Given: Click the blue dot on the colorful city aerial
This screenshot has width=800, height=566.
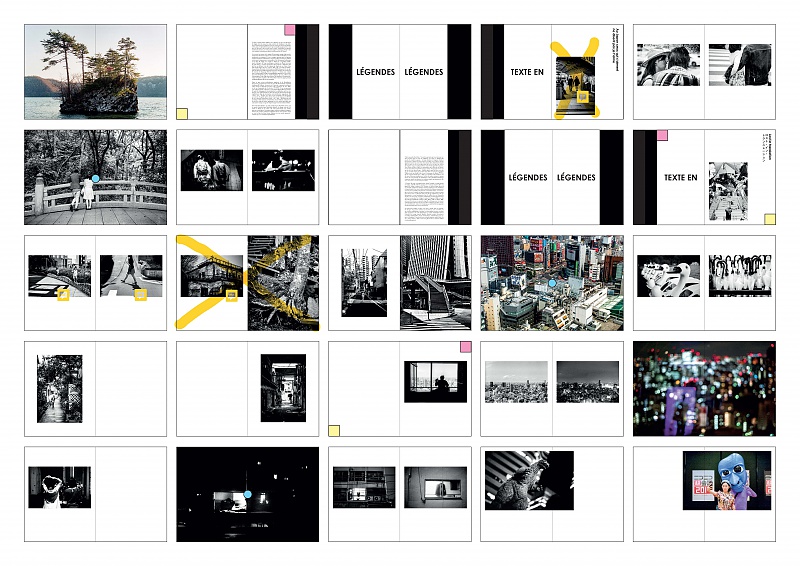Looking at the screenshot, I should point(551,284).
